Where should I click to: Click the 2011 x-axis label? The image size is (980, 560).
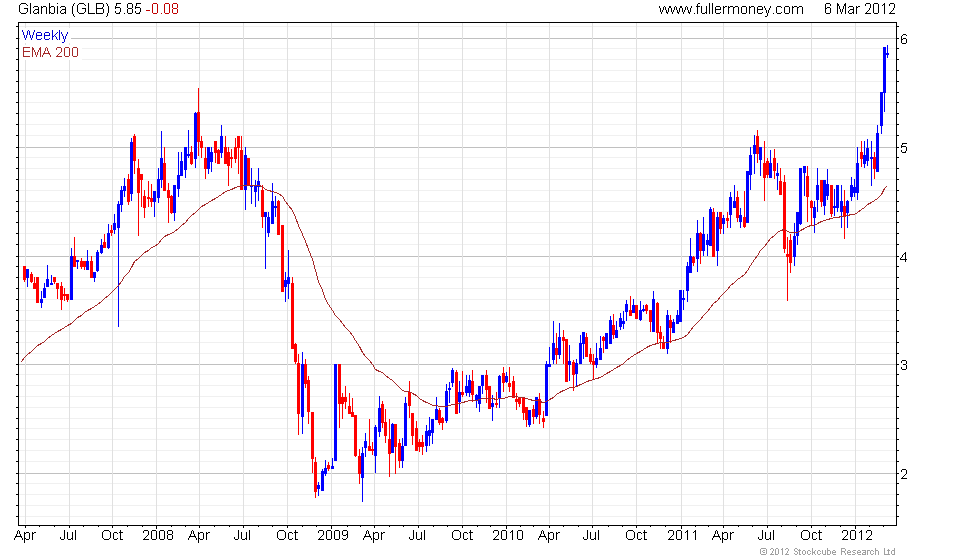point(682,536)
